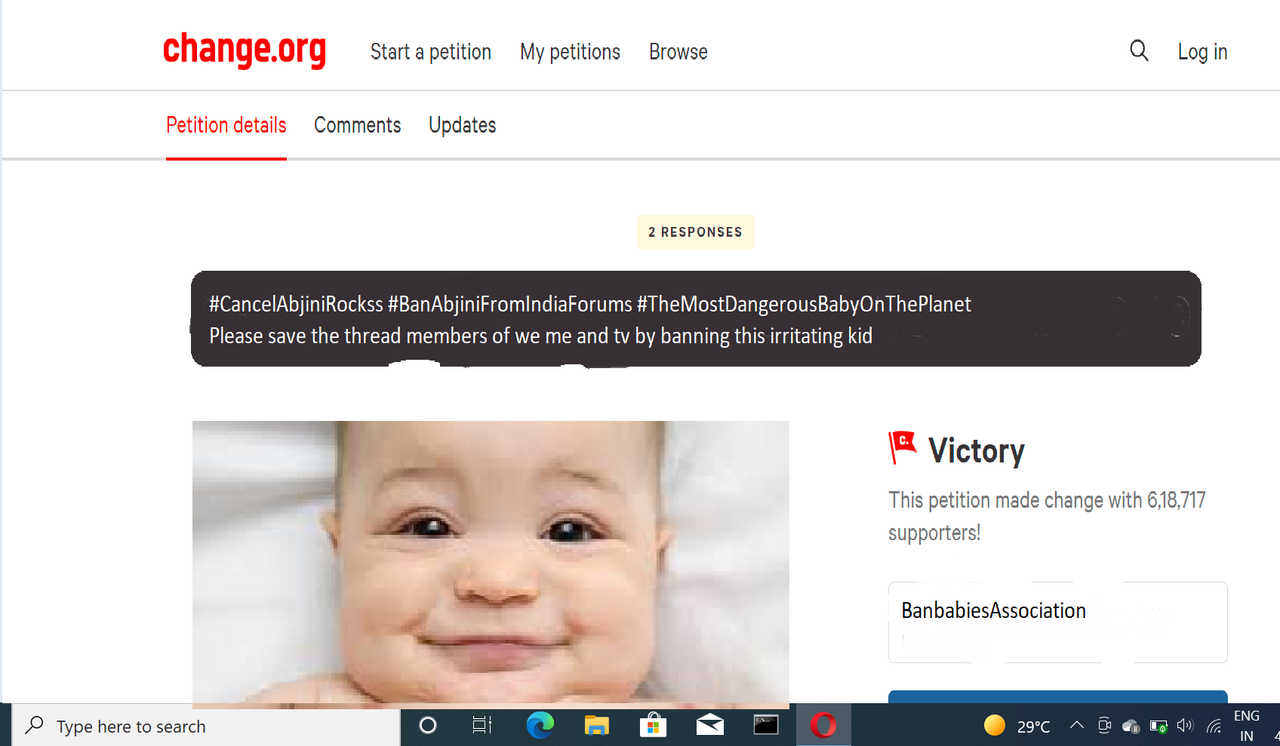Open the Browse menu

(x=678, y=52)
